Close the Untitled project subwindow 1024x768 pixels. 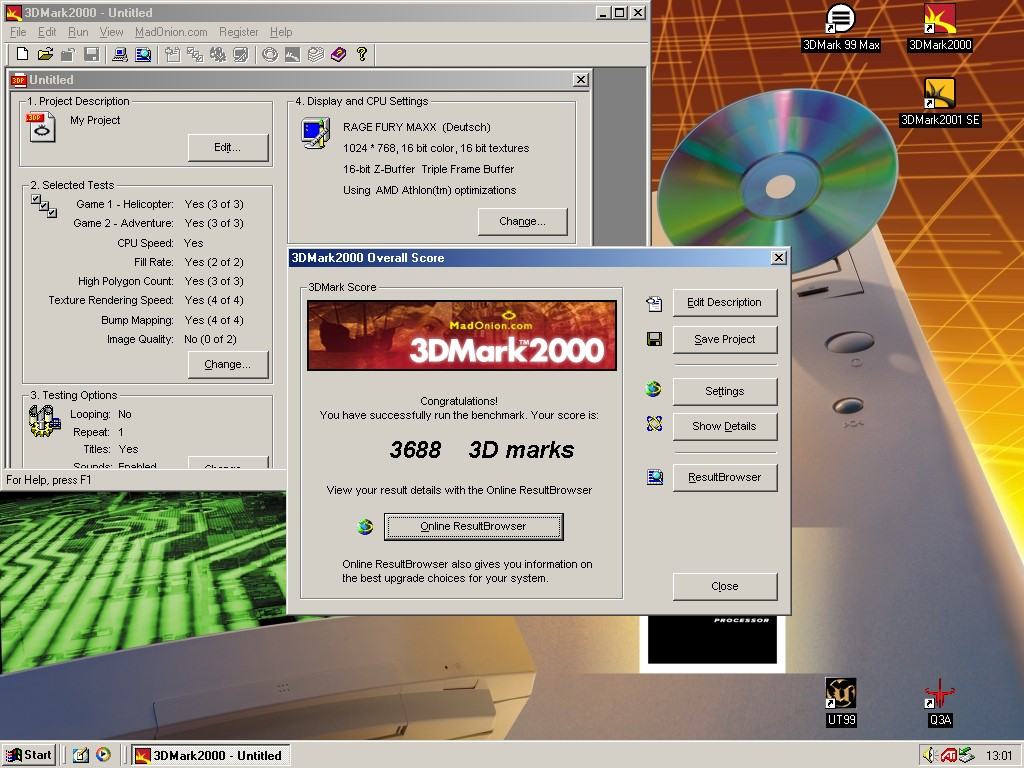(x=581, y=80)
